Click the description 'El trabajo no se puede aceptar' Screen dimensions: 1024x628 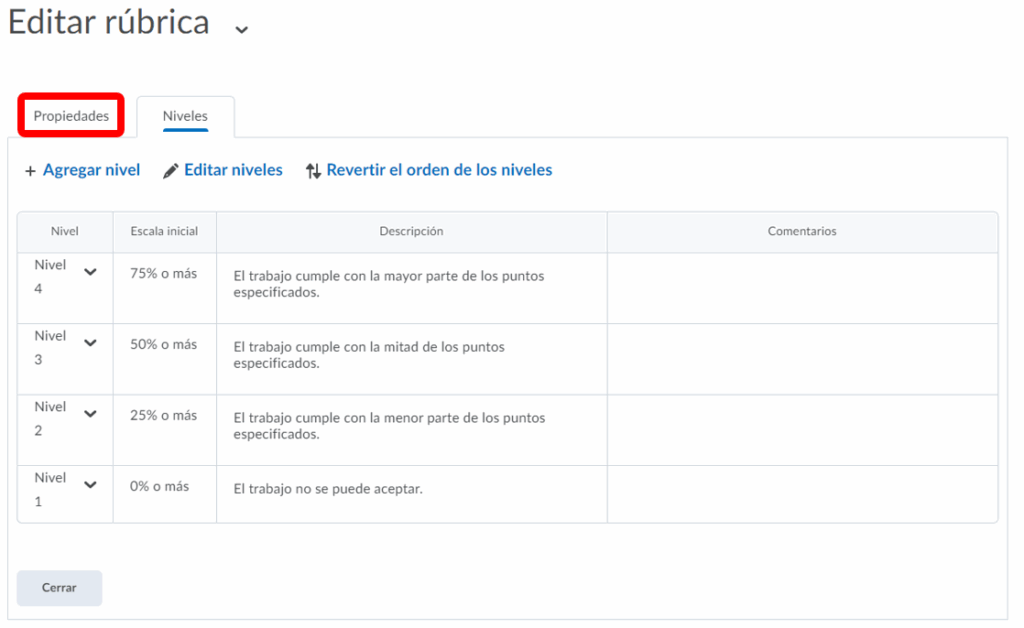pos(327,490)
